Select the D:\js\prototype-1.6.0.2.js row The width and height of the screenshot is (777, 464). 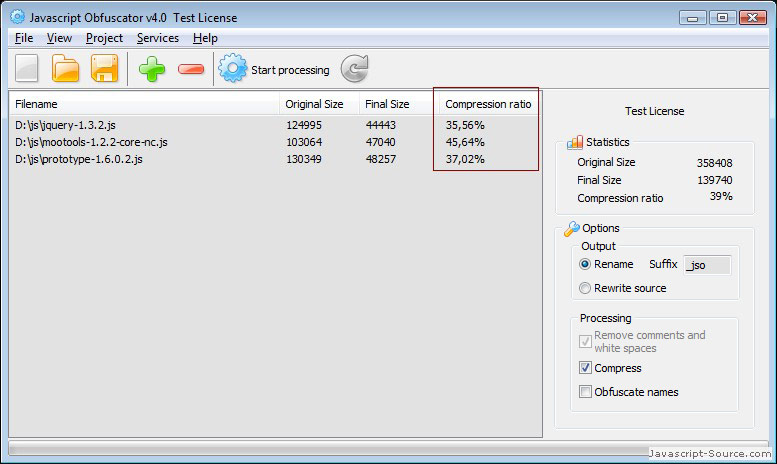click(275, 159)
